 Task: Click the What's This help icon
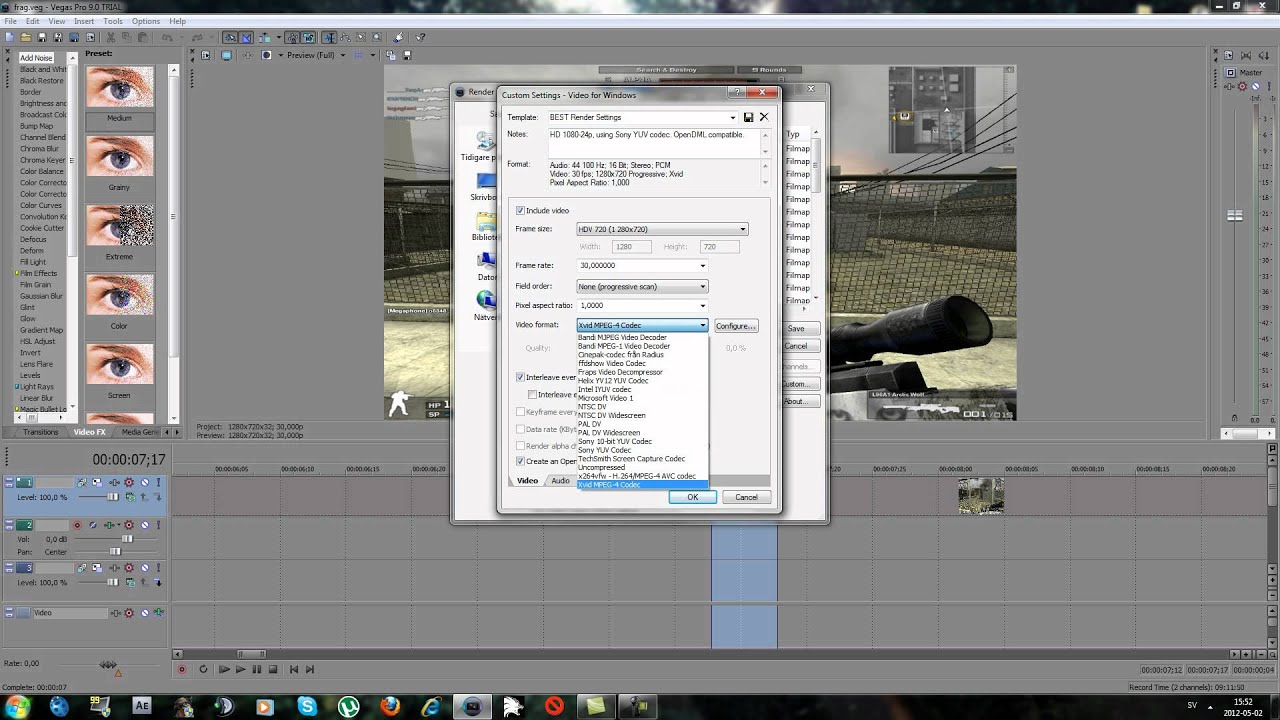(x=421, y=38)
